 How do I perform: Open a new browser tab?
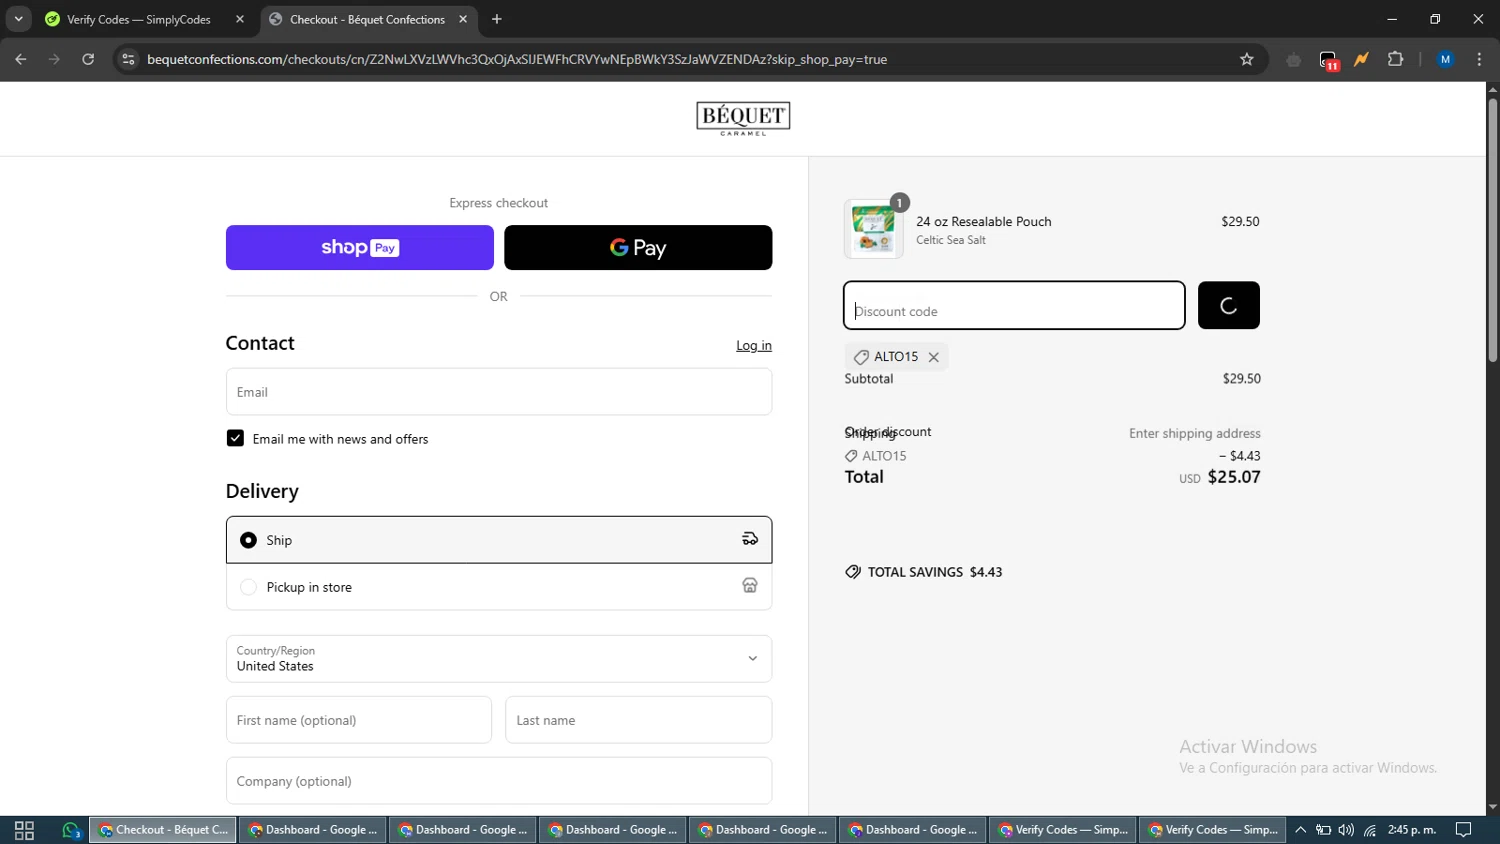pos(497,19)
